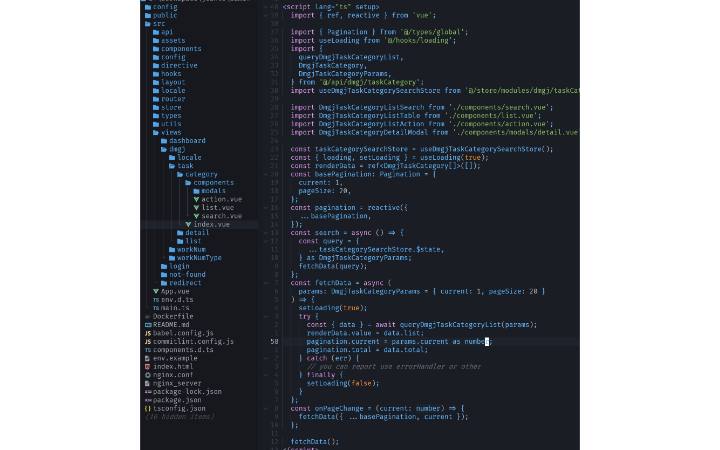This screenshot has height=450, width=720.
Task: Click the folder icon beside assets
Action: pos(156,40)
